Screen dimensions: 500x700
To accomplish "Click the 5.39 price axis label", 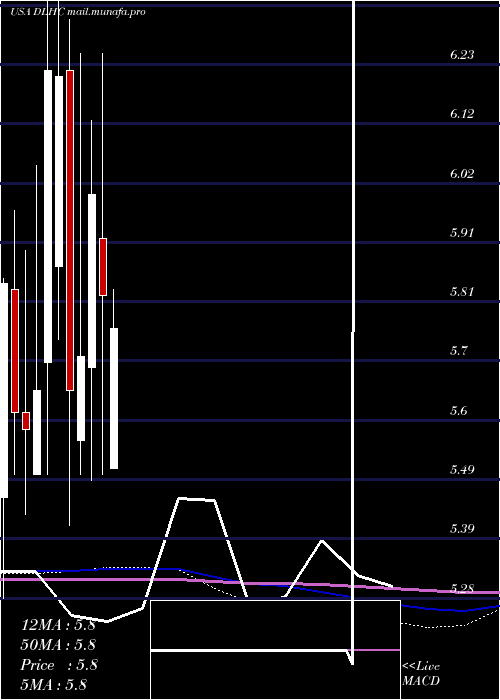I will click(x=462, y=529).
